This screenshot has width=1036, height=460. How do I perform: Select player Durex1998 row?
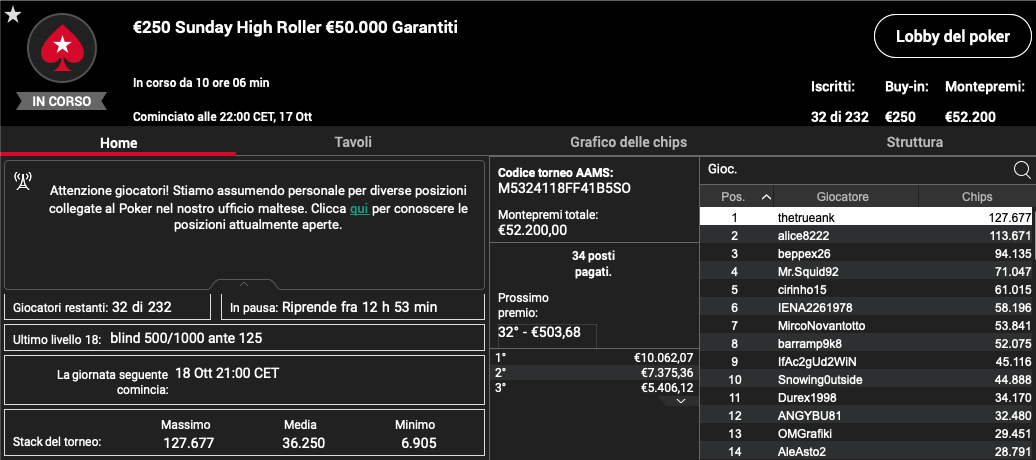coord(867,397)
